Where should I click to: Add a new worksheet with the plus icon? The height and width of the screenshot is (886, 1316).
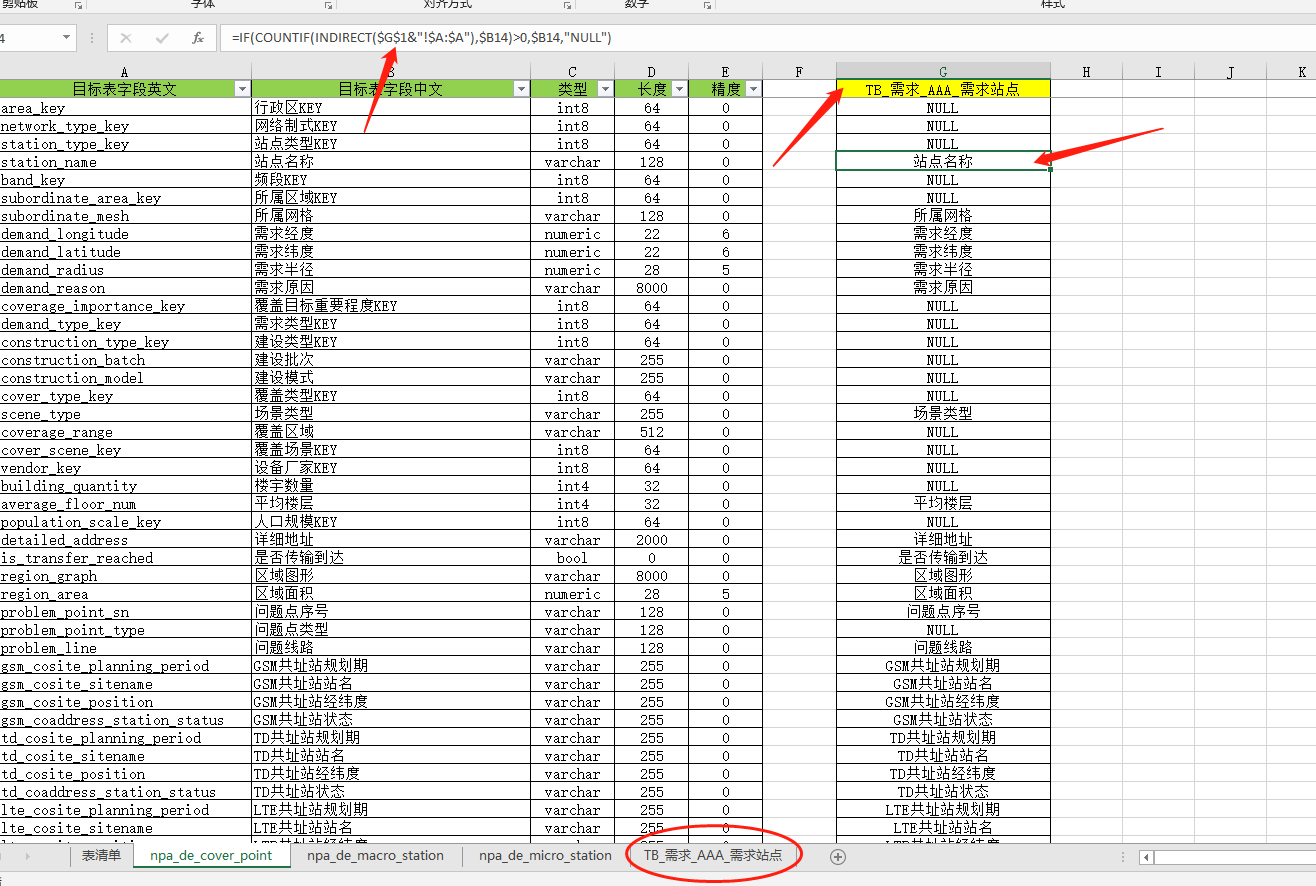pyautogui.click(x=838, y=856)
